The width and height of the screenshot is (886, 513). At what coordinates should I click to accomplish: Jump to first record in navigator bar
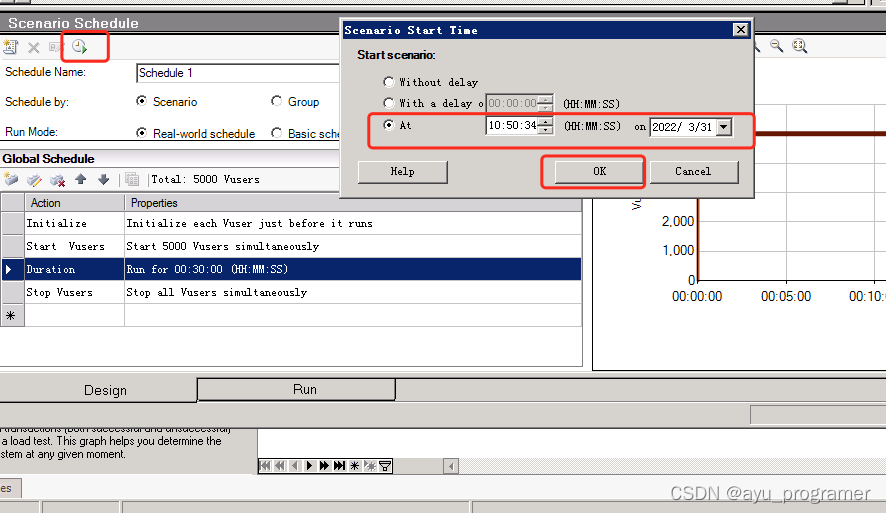[x=265, y=466]
